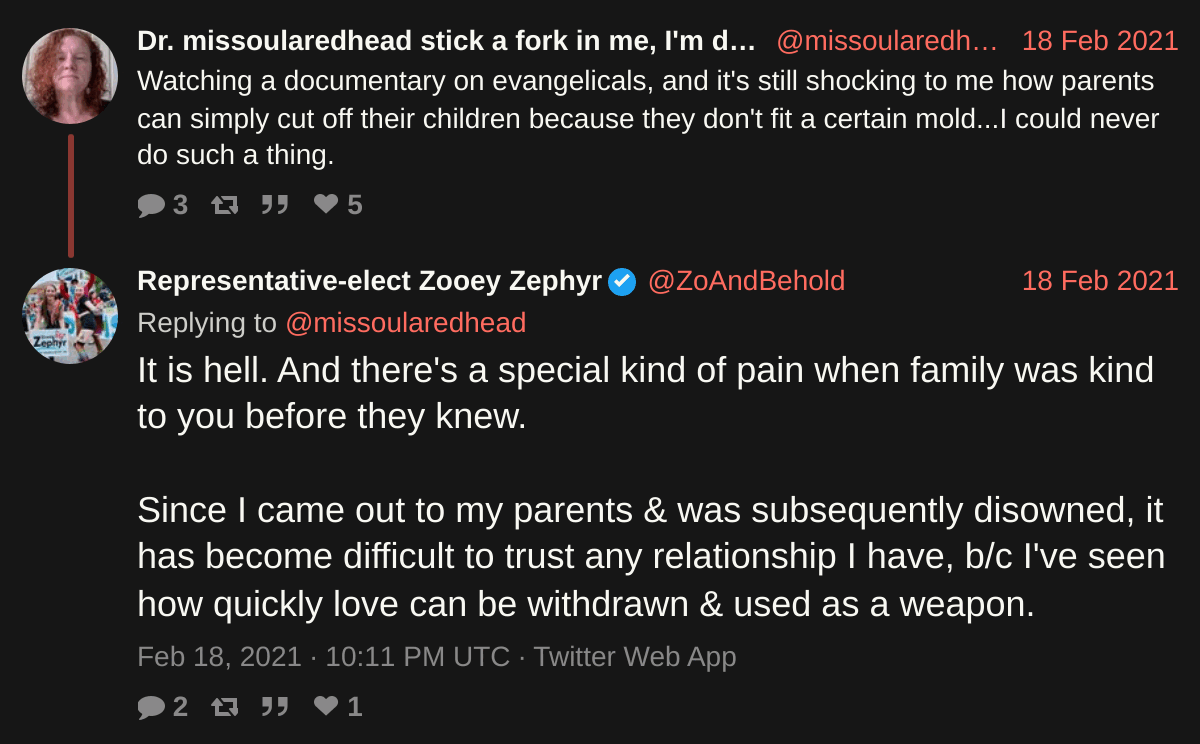Click the blue verified badge

pos(622,282)
